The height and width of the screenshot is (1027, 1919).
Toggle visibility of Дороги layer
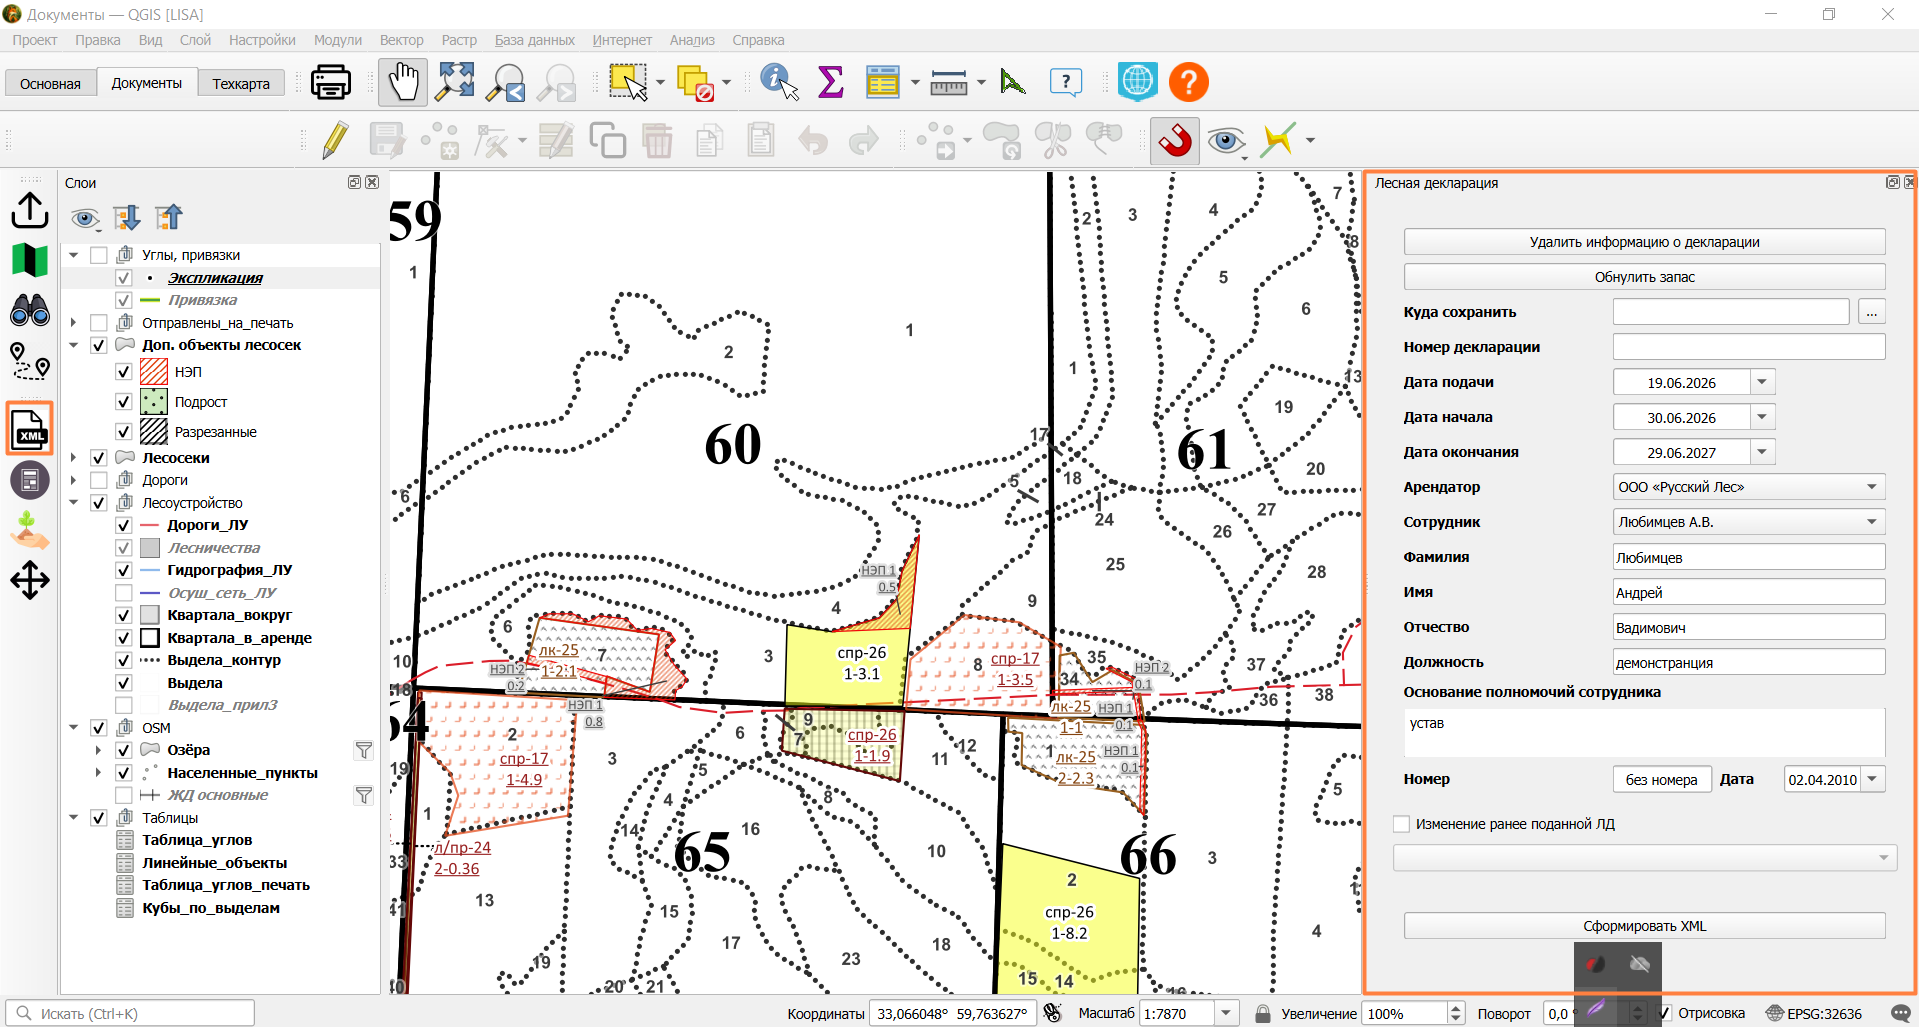99,480
